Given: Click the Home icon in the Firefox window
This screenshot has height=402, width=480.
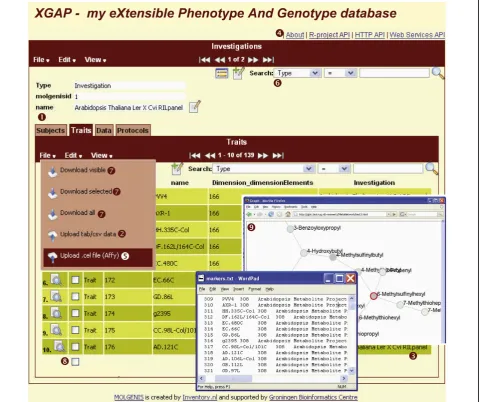Looking at the screenshot, I should coord(288,214).
